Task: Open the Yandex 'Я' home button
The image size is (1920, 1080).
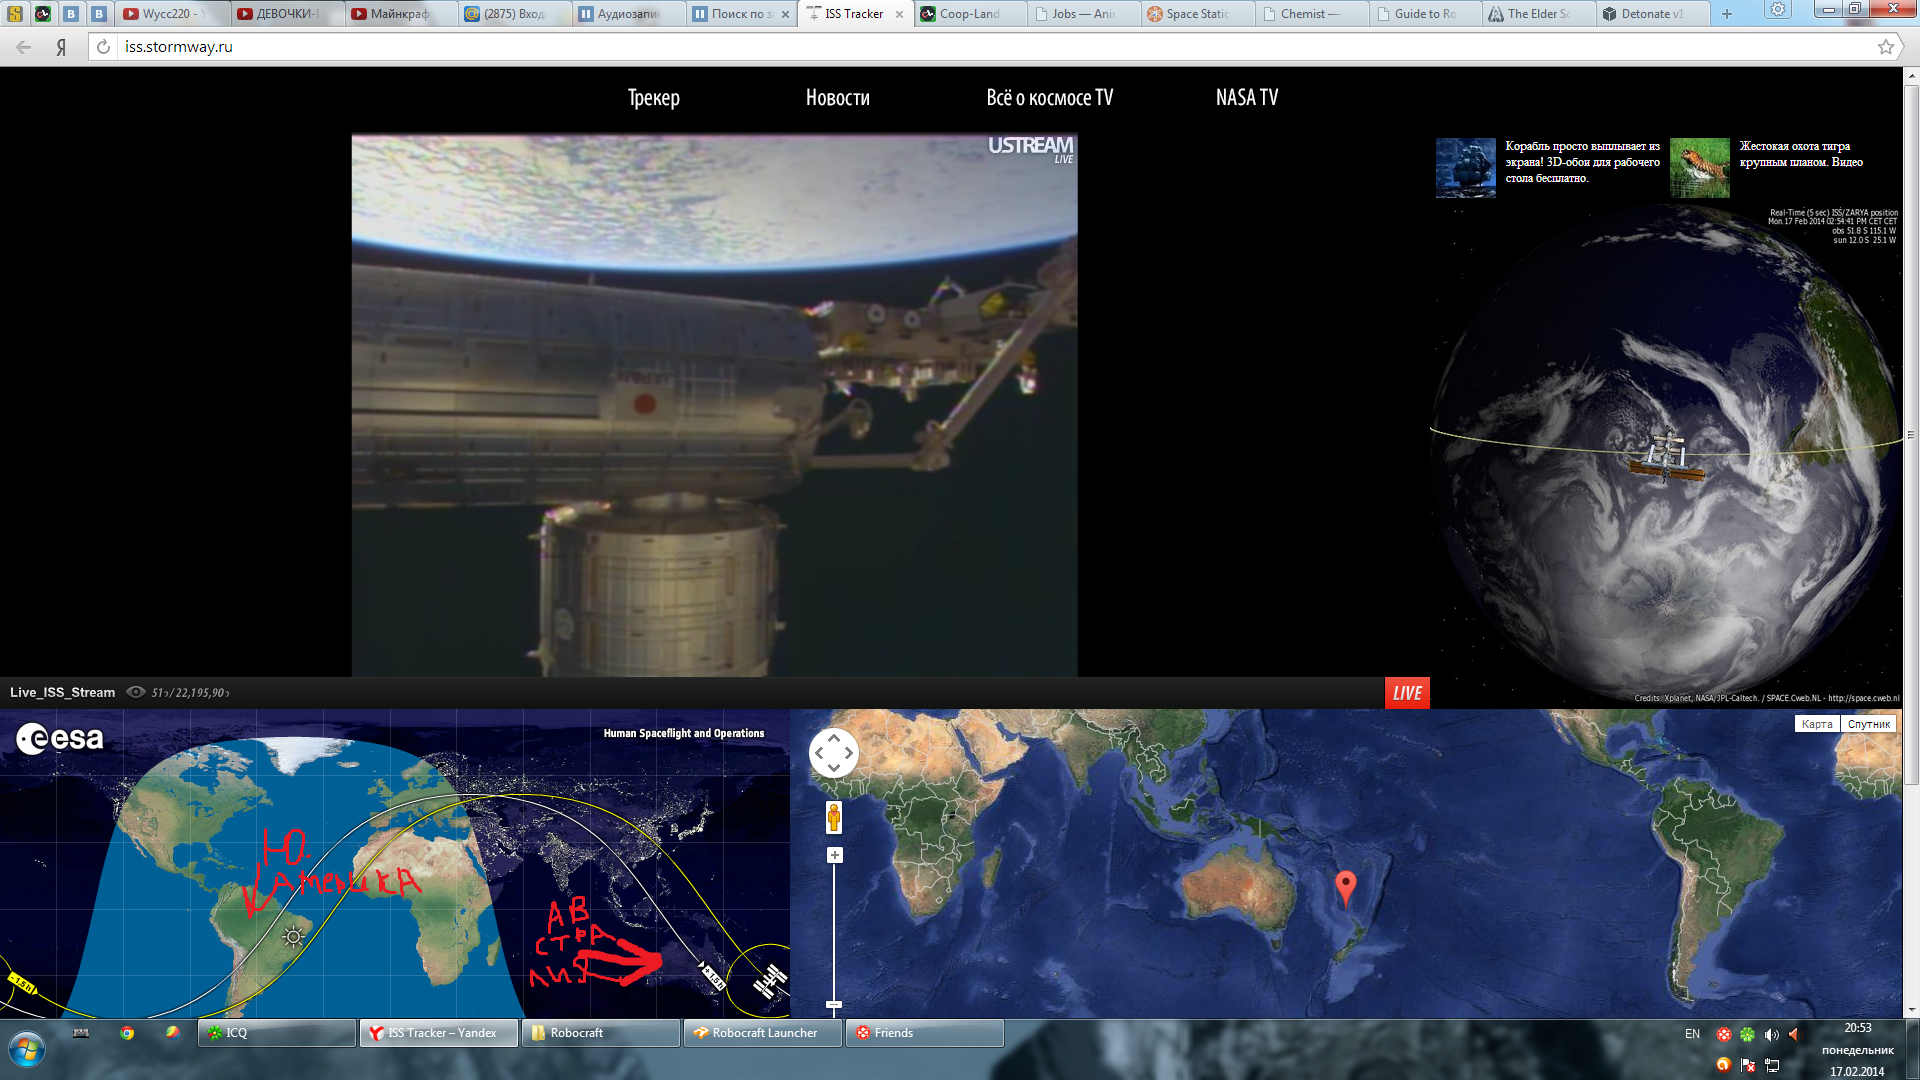Action: tap(62, 47)
